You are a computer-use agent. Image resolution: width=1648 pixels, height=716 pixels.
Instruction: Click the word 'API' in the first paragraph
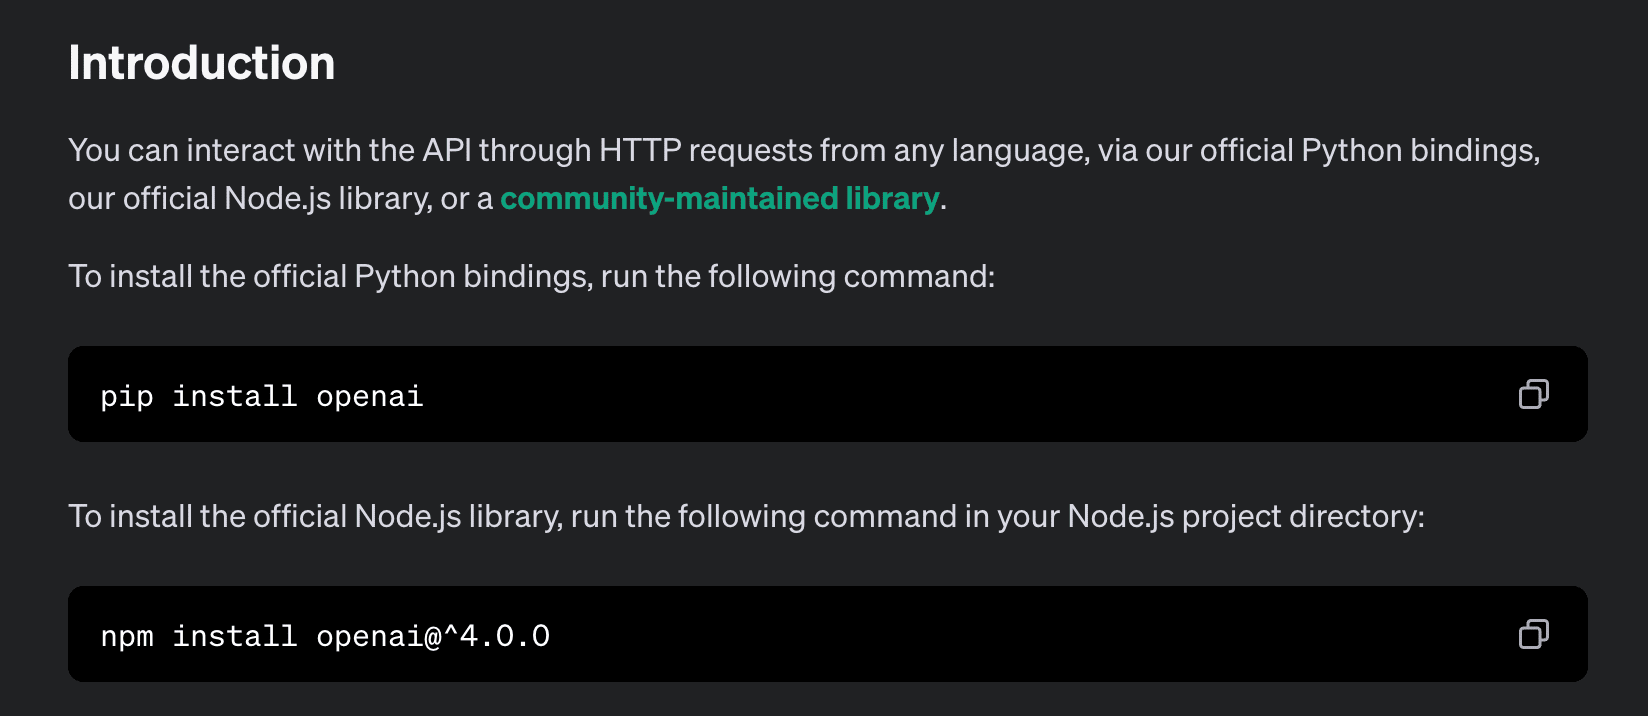tap(447, 150)
